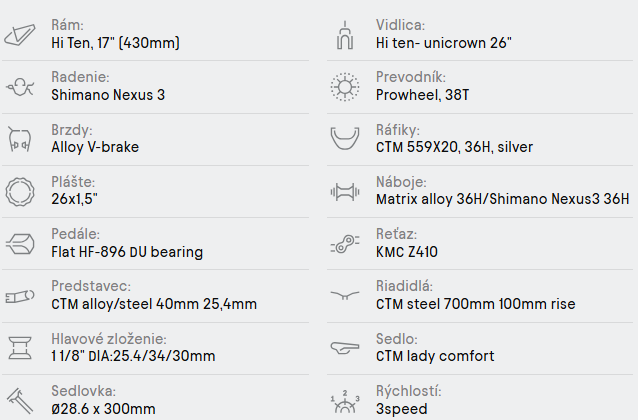
Task: Click the chain link icon beside Reťaz
Action: [344, 243]
